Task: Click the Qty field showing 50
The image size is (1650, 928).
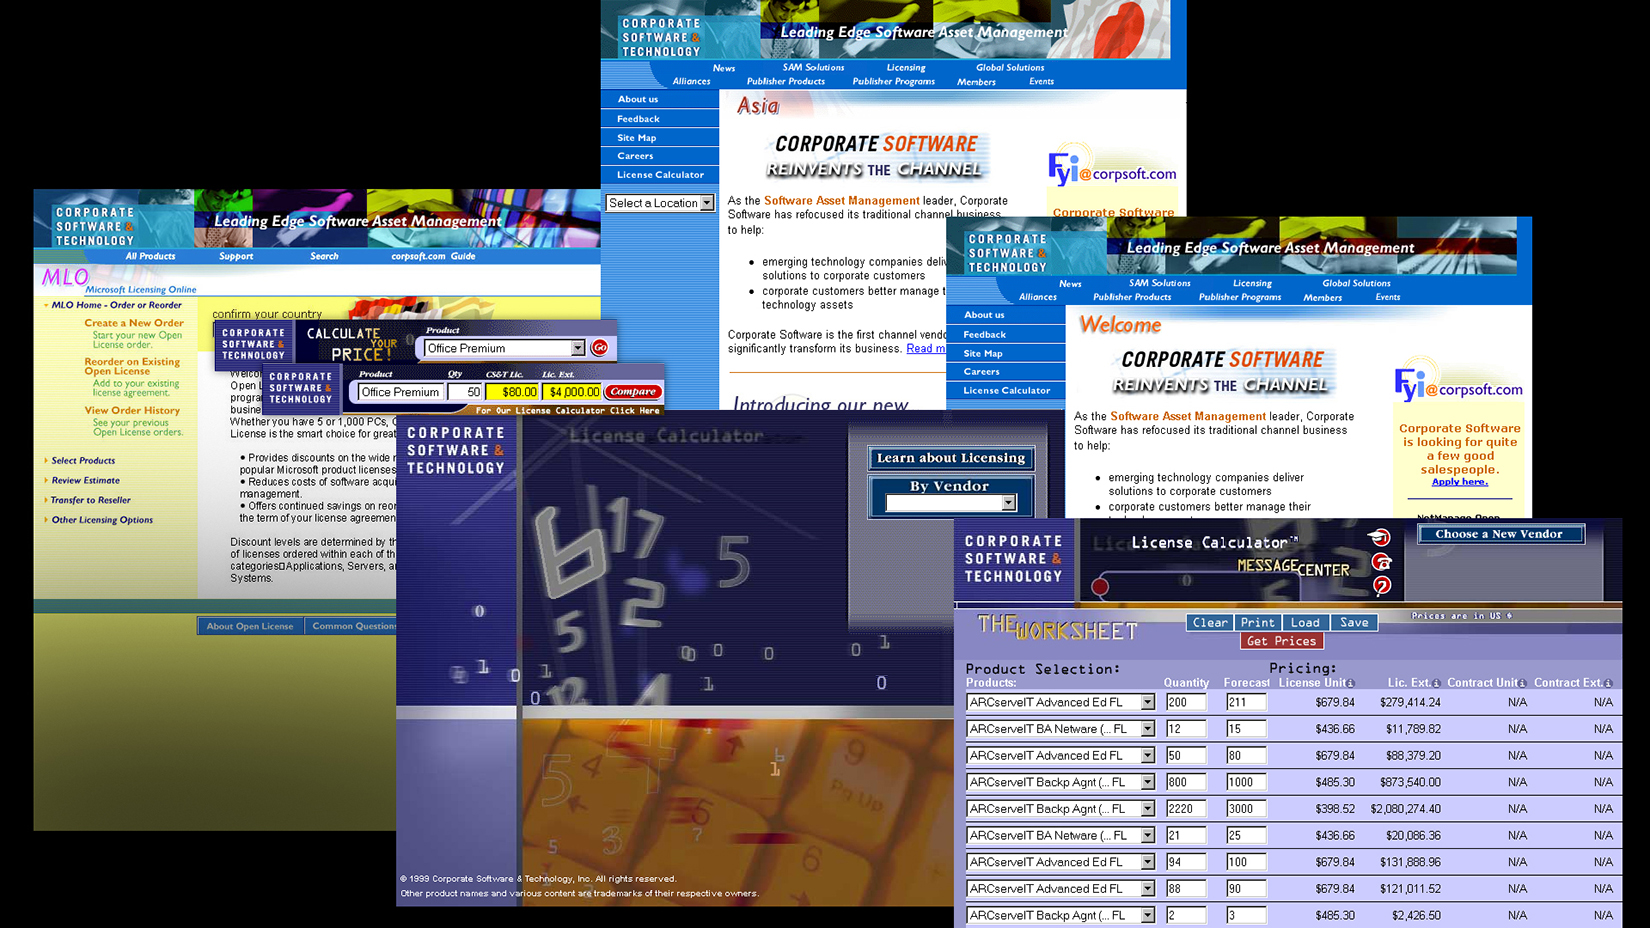Action: point(465,392)
